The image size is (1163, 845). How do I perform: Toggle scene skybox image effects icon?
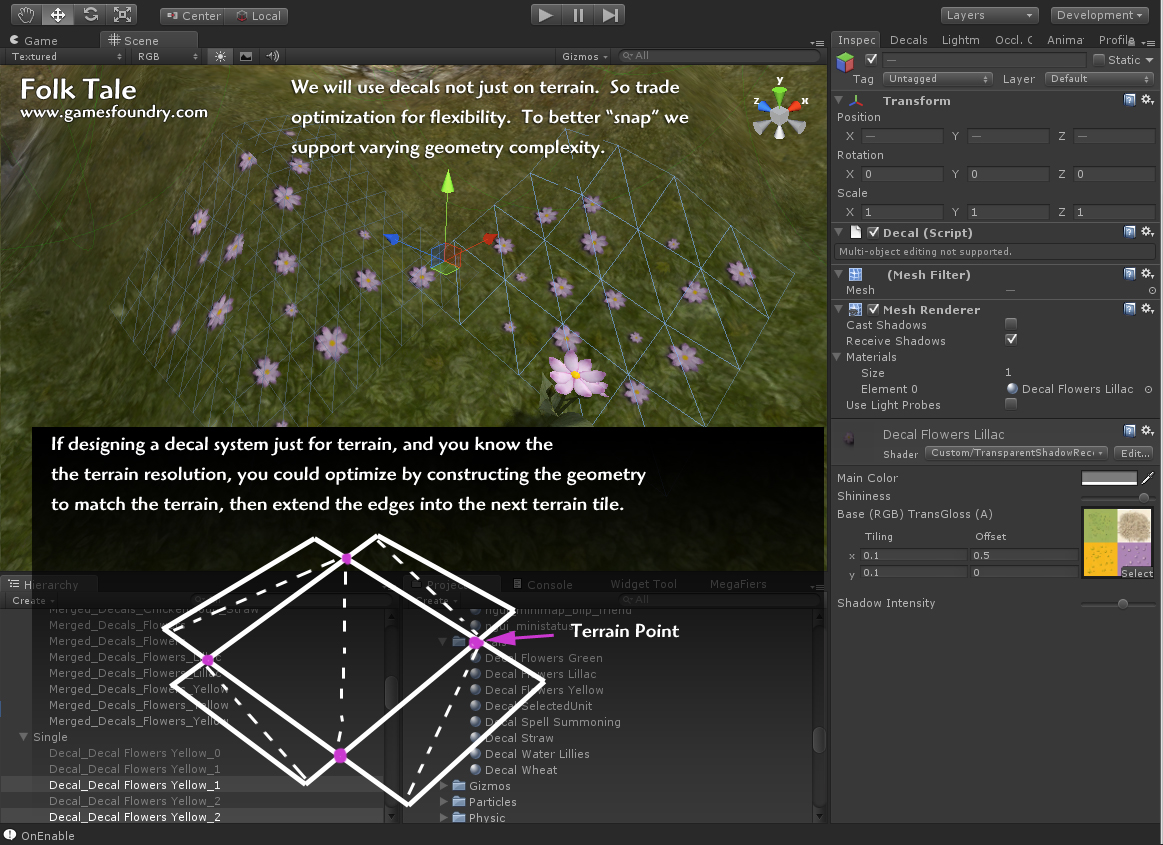(246, 56)
